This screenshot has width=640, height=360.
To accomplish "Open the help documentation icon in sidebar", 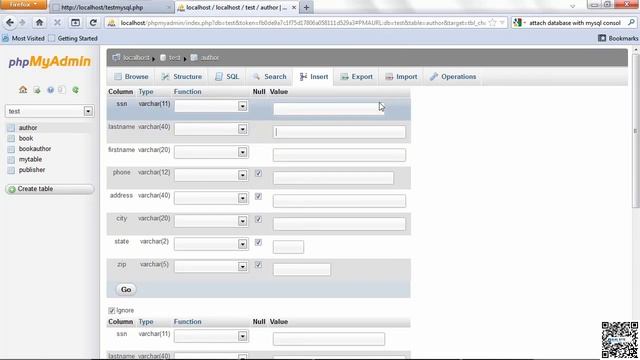I will coord(50,90).
